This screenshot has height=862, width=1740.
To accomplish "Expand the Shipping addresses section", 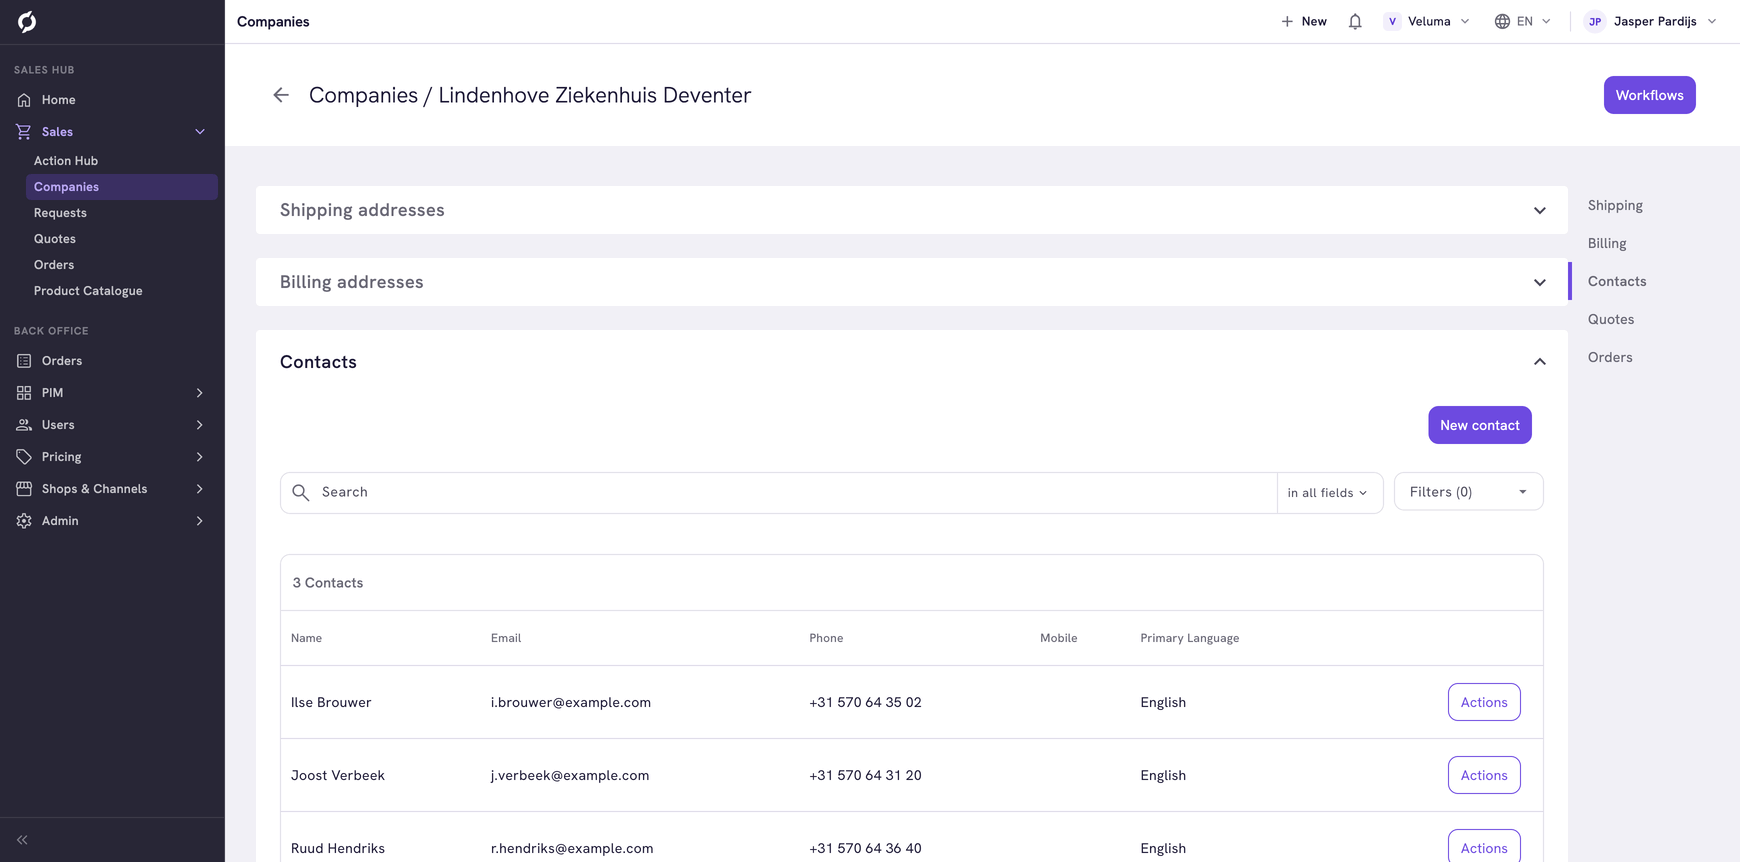I will (x=1540, y=210).
